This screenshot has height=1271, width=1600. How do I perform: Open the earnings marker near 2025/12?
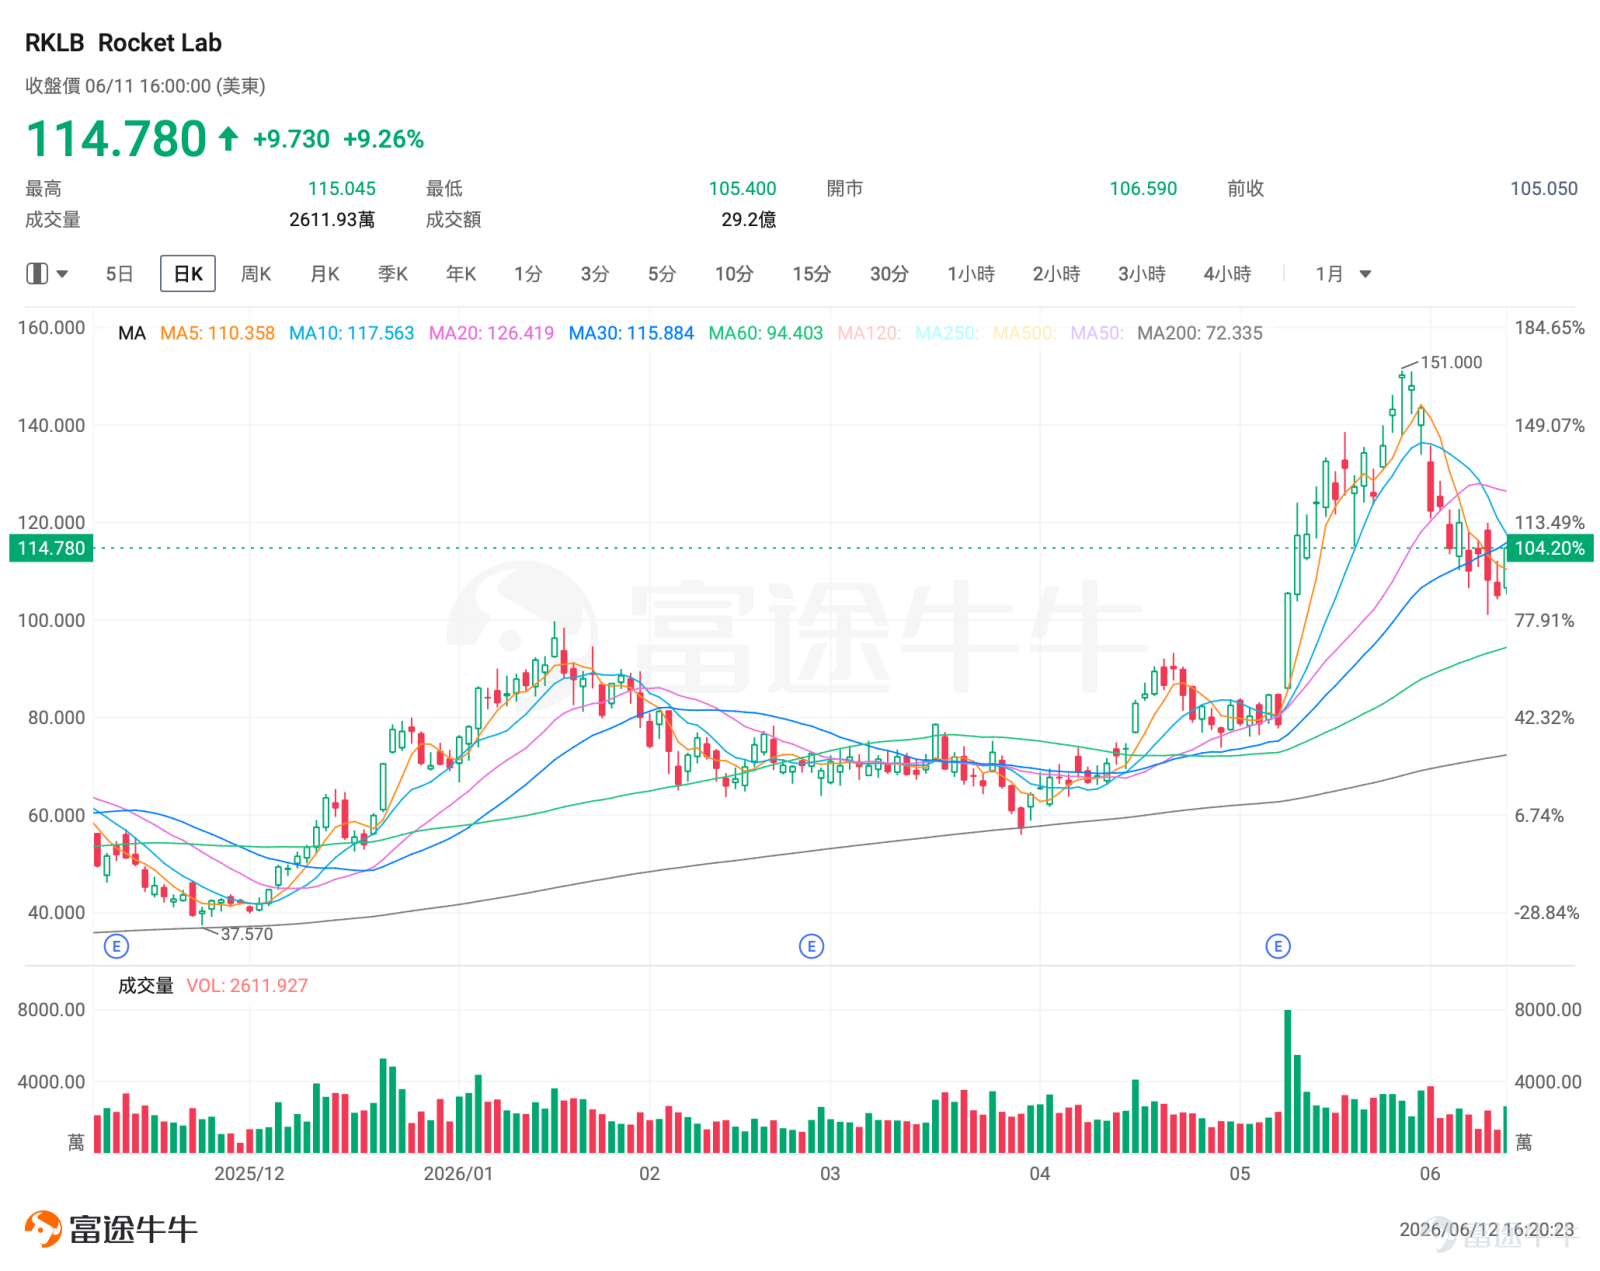(116, 946)
